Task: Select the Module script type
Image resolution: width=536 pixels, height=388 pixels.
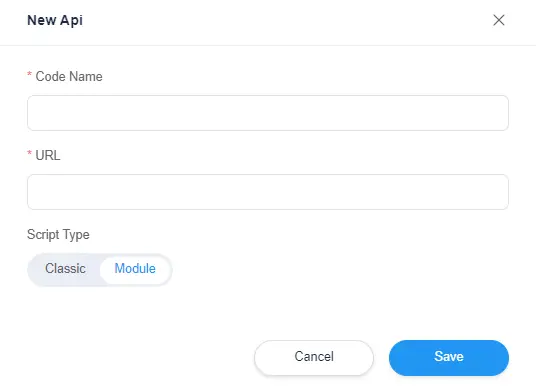Action: (x=135, y=269)
